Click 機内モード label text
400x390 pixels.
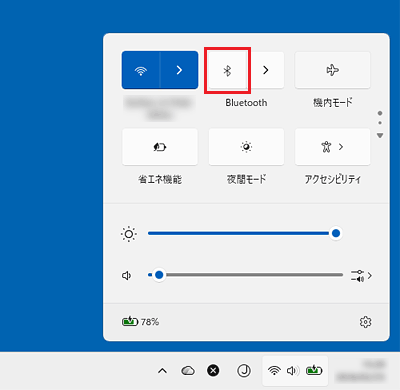pyautogui.click(x=333, y=102)
